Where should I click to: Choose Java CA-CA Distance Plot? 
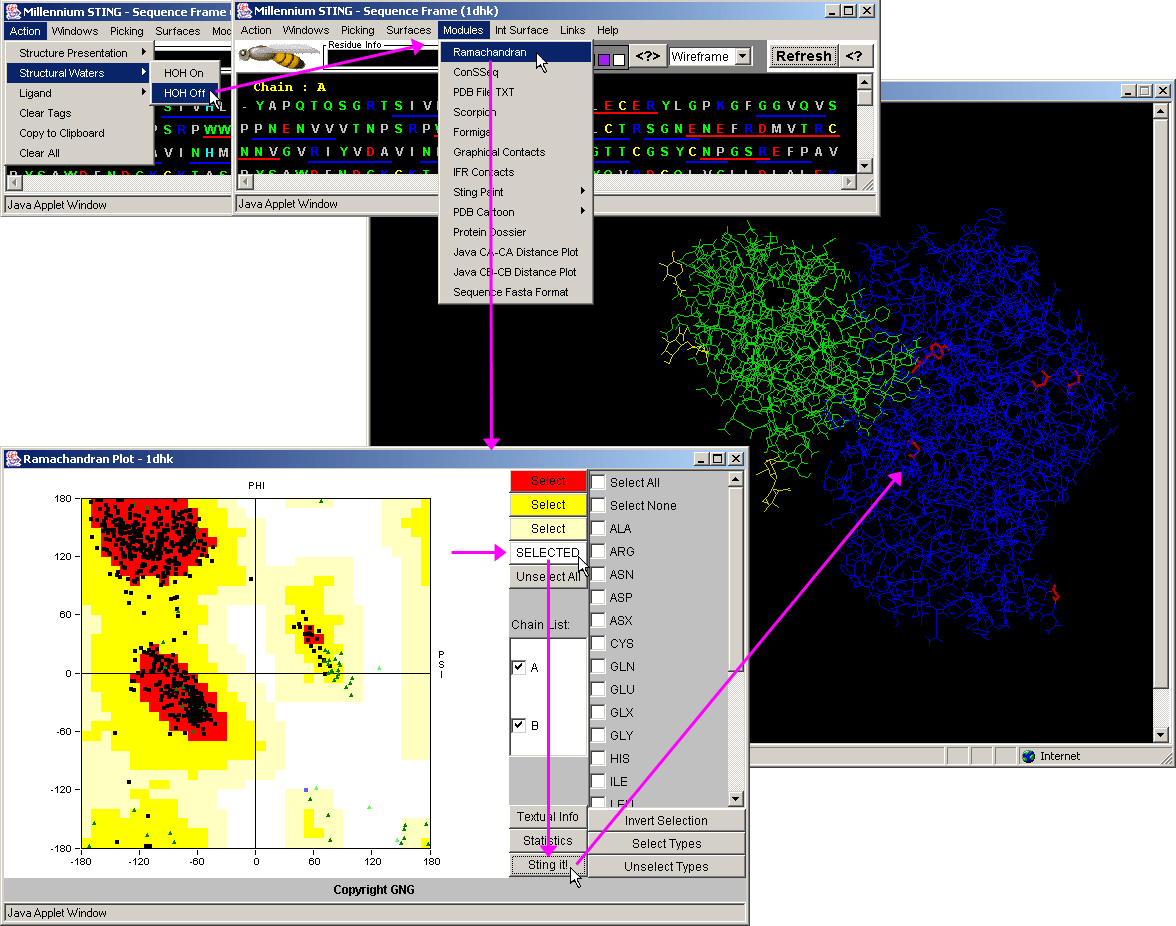(x=516, y=252)
